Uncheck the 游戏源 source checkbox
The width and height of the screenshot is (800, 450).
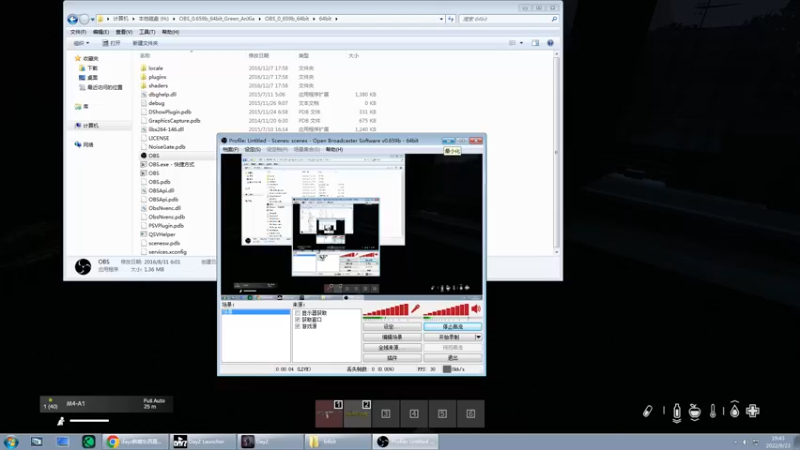tap(297, 326)
